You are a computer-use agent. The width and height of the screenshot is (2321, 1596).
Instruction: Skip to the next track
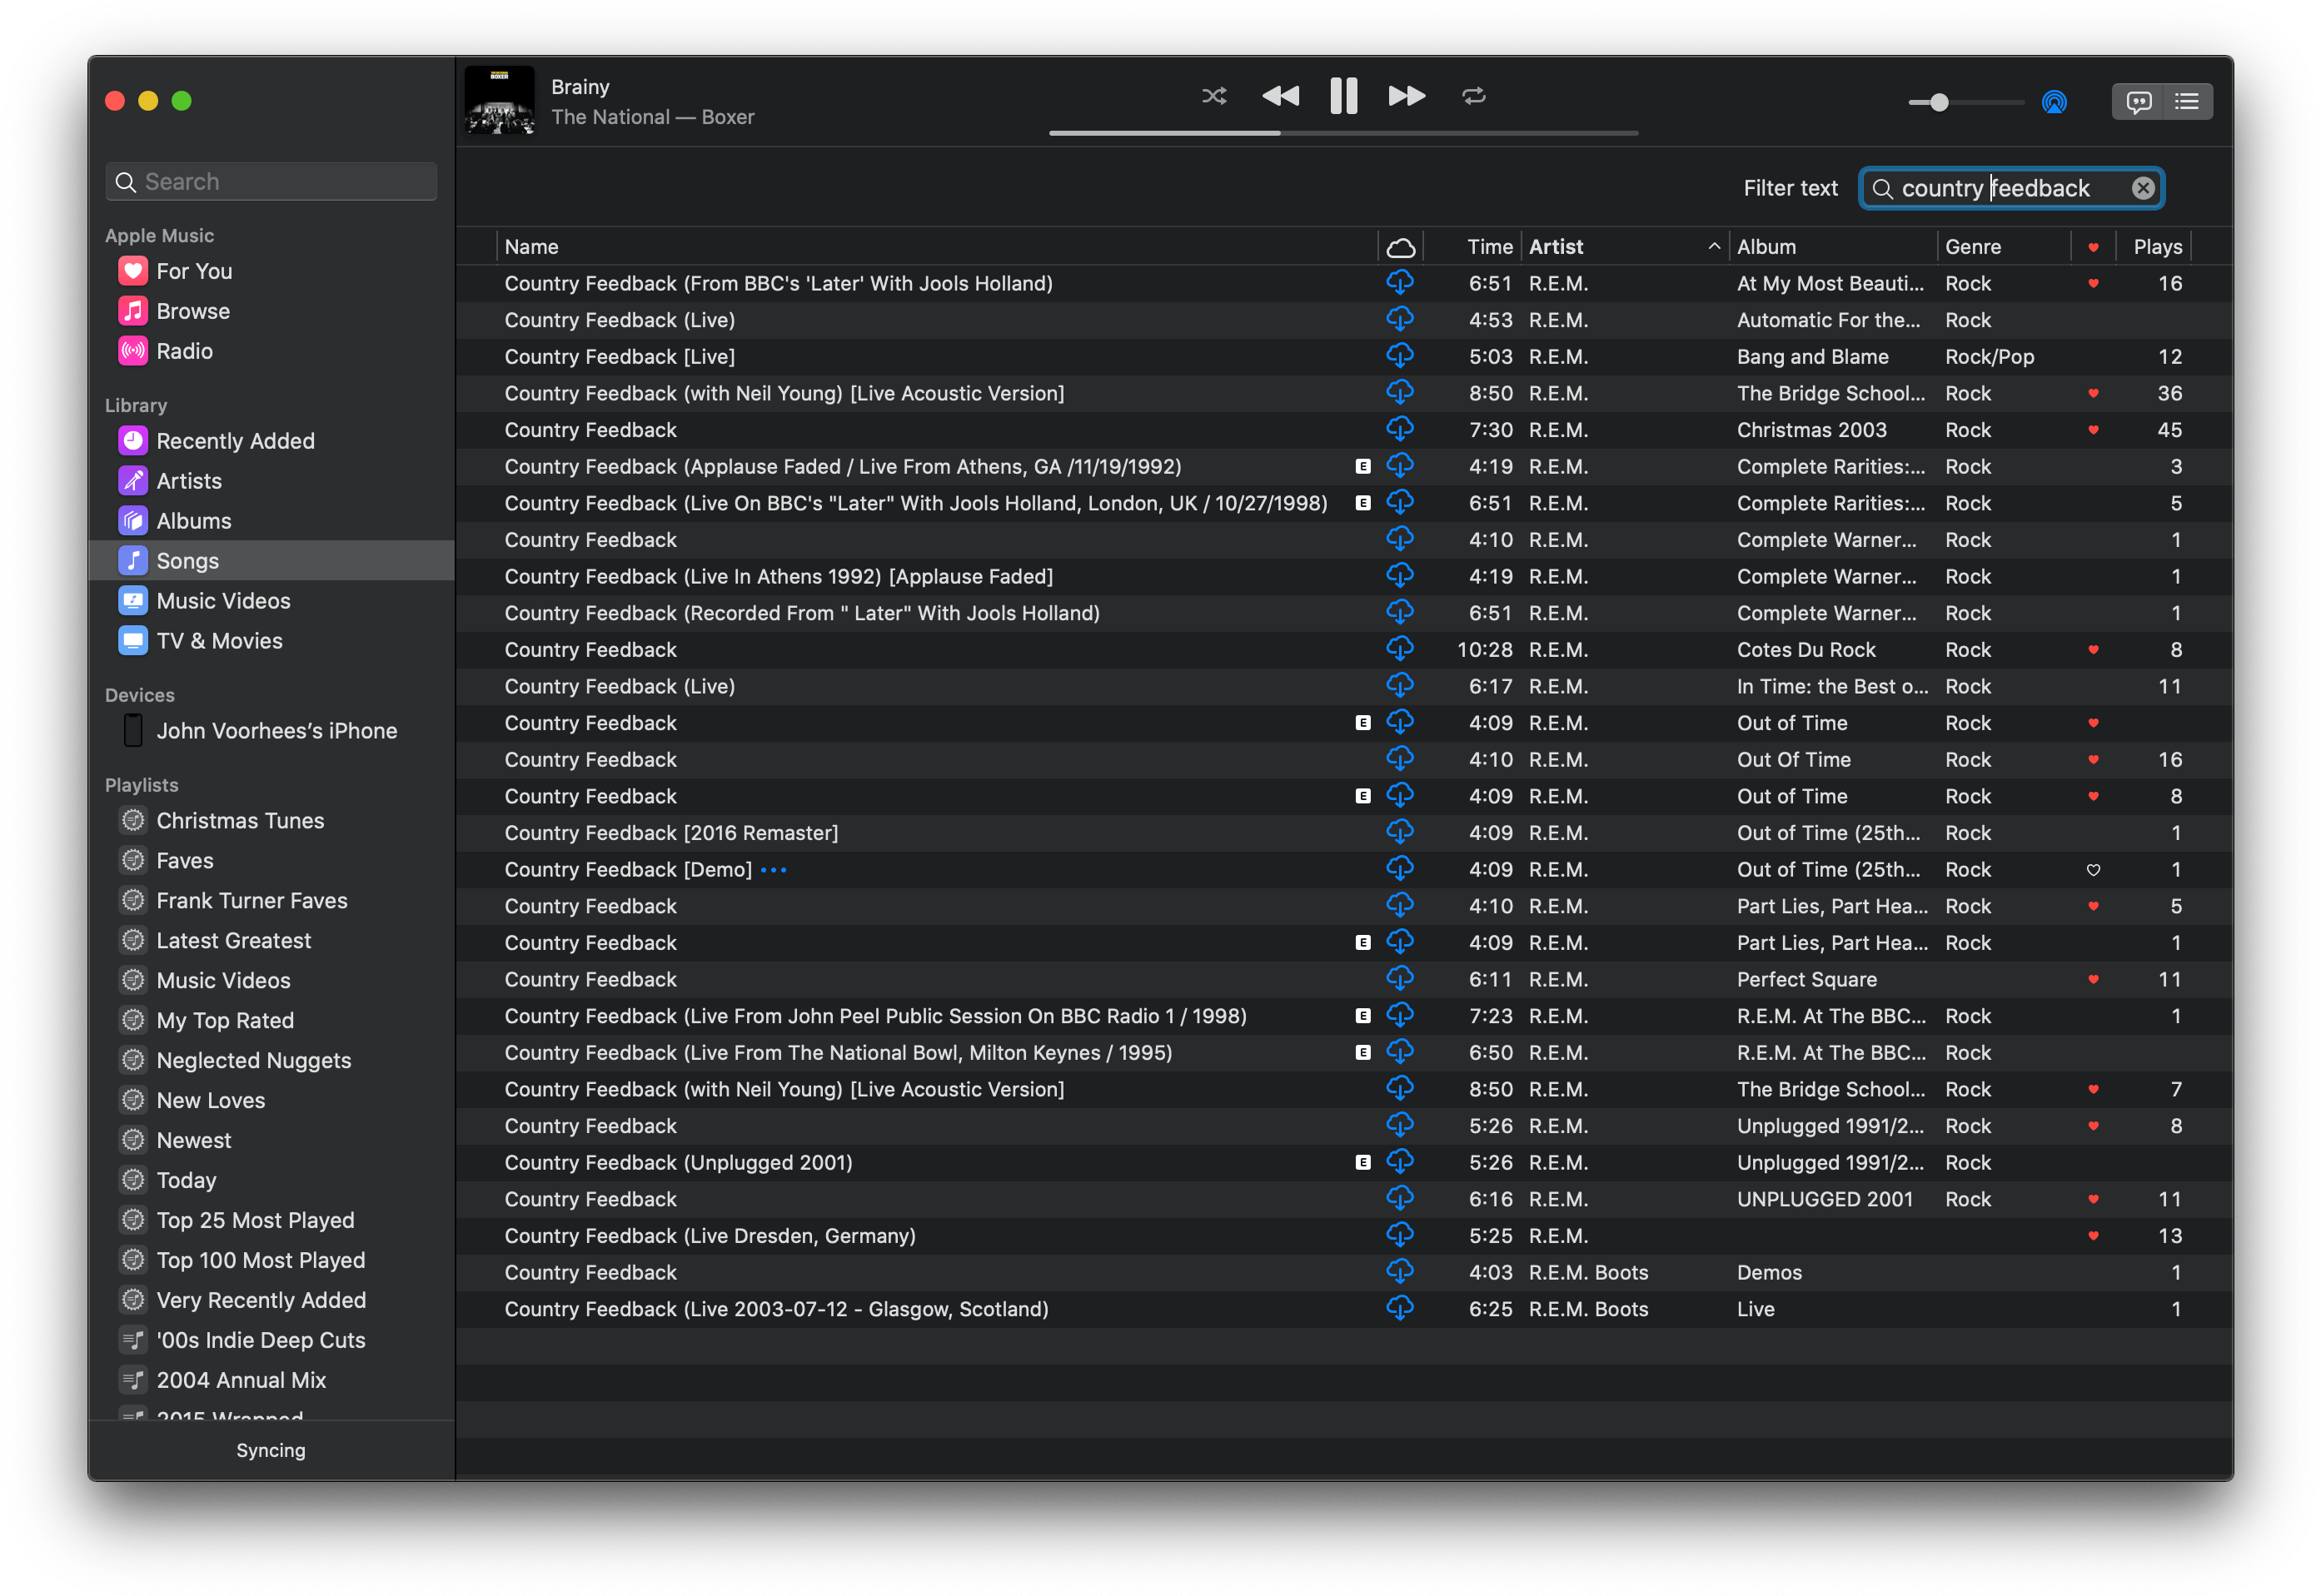point(1406,96)
